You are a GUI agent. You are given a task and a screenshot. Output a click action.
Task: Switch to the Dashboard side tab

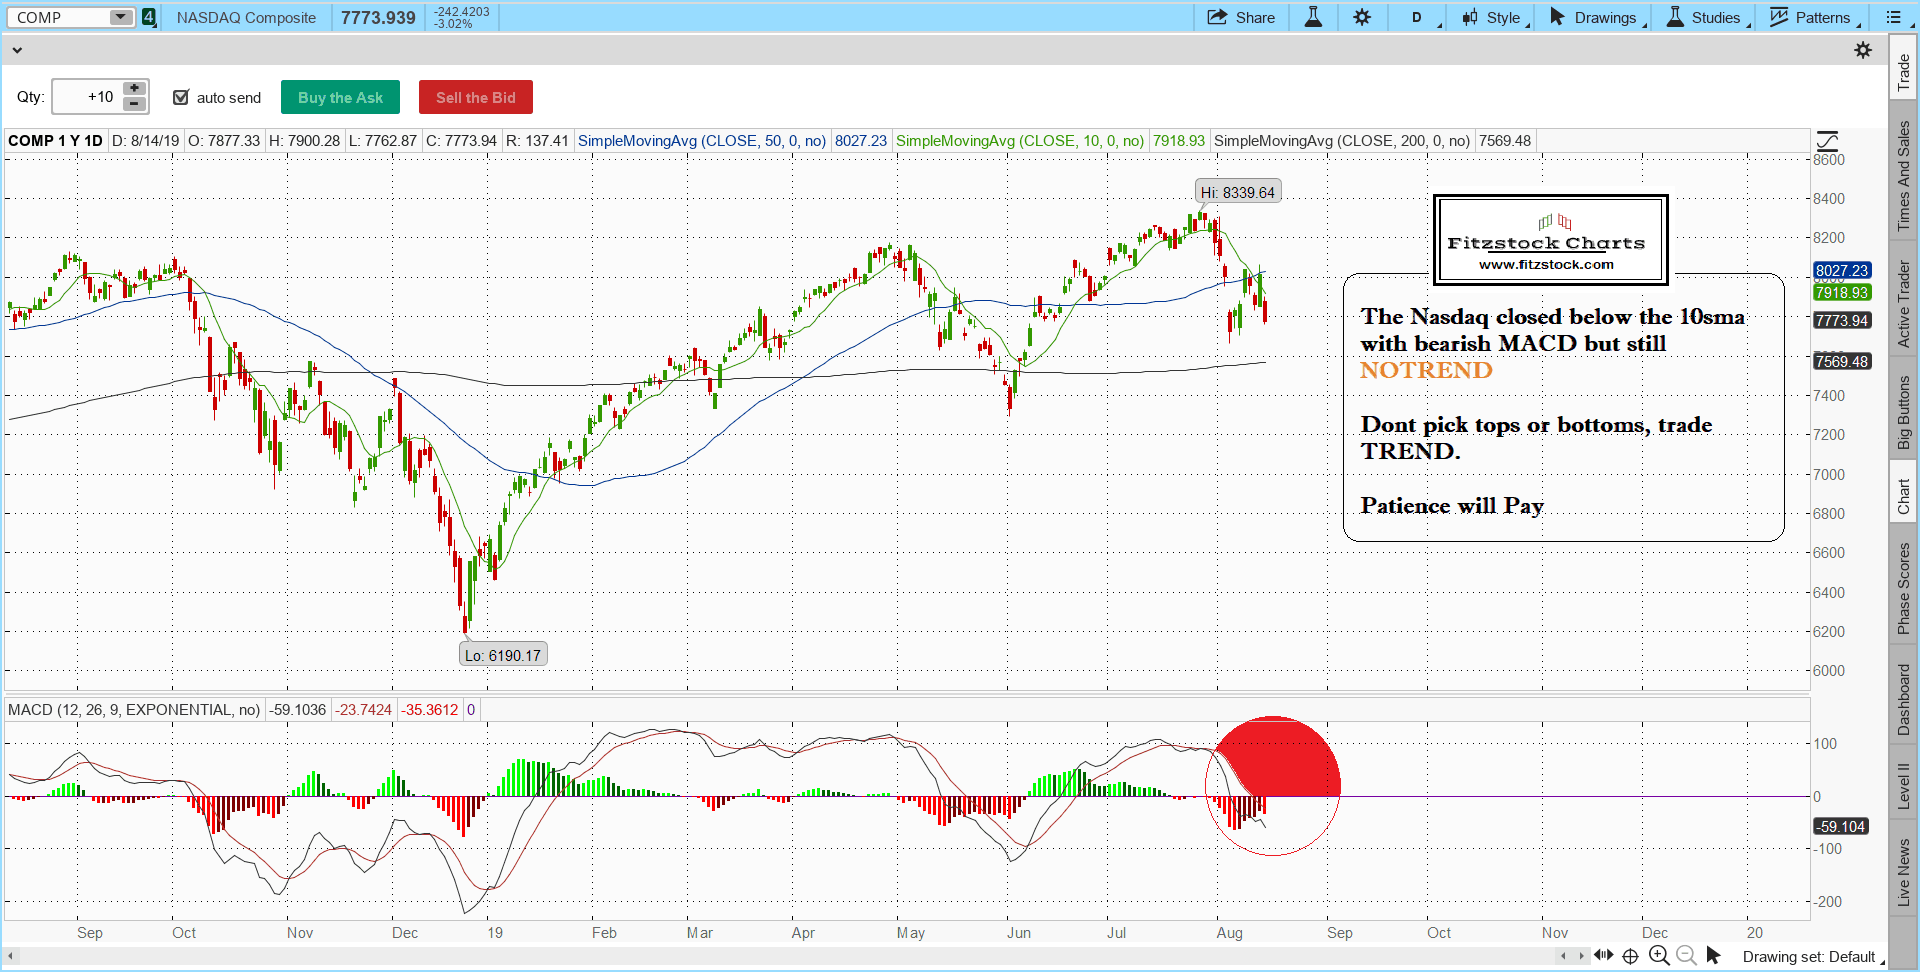pos(1904,699)
